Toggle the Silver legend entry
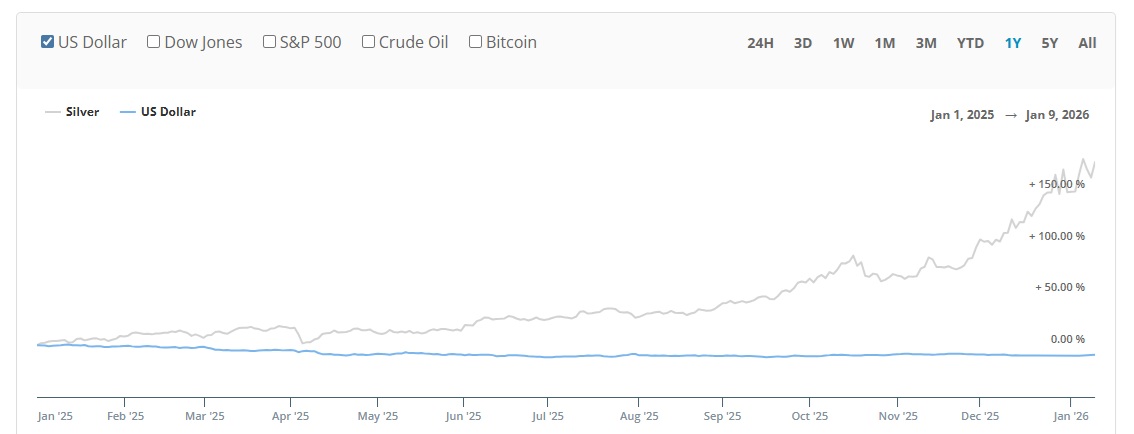 [x=82, y=112]
